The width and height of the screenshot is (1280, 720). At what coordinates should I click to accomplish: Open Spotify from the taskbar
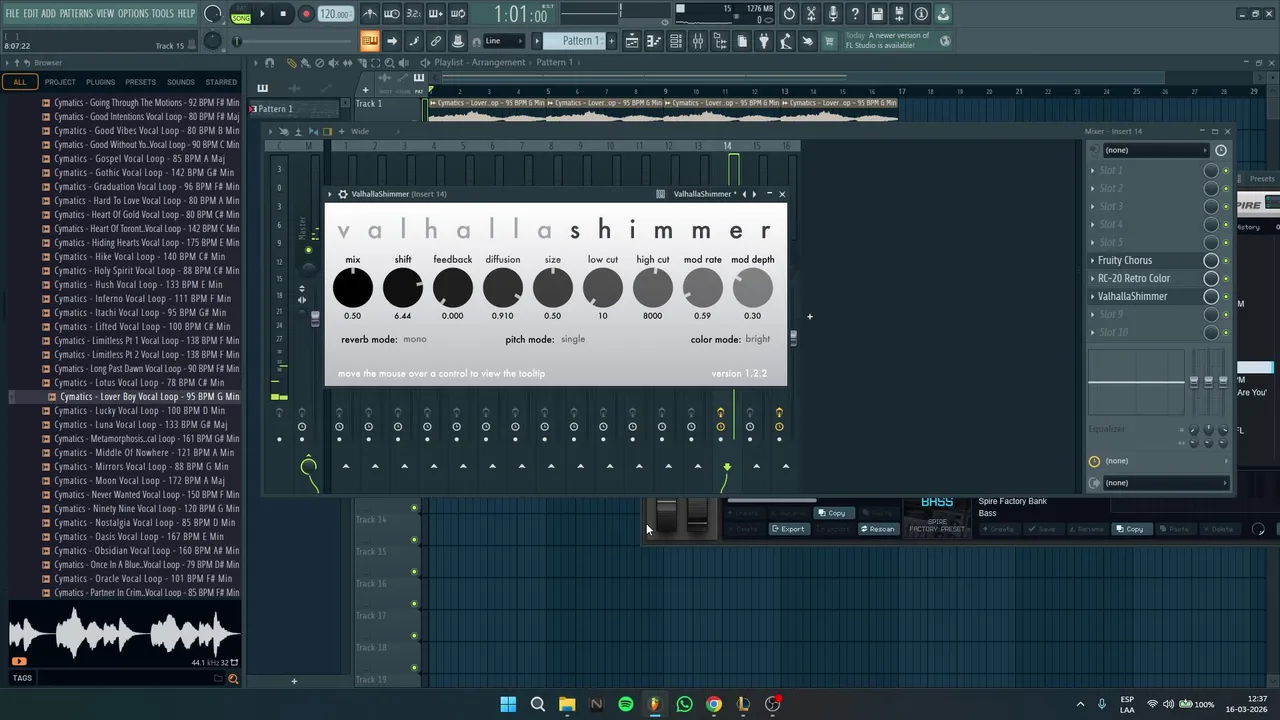click(x=626, y=704)
